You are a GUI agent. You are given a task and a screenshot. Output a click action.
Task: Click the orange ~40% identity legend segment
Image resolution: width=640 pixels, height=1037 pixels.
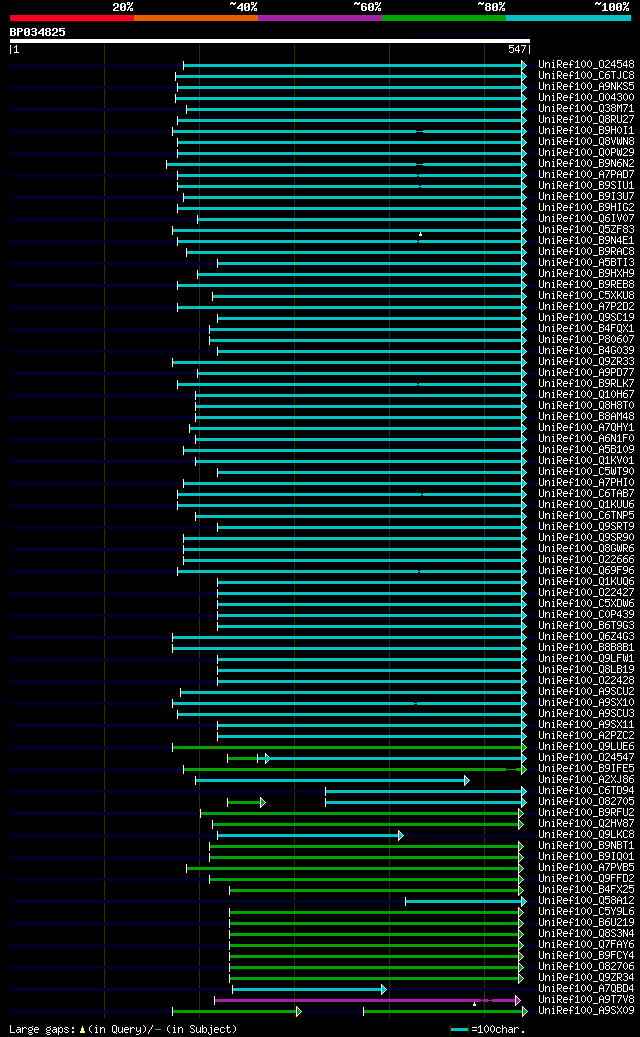tap(196, 18)
